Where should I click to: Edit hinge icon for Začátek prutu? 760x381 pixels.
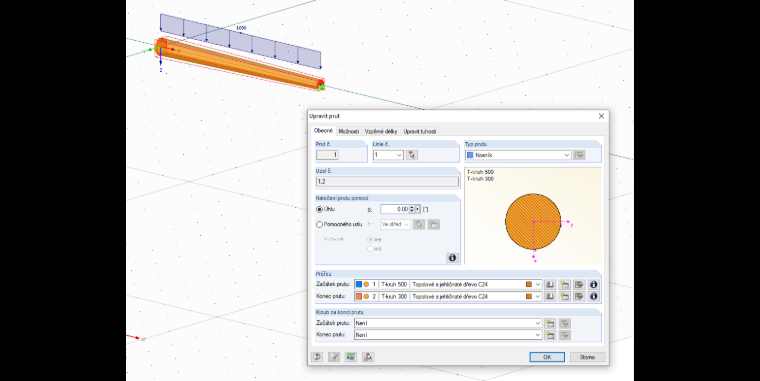(x=564, y=323)
